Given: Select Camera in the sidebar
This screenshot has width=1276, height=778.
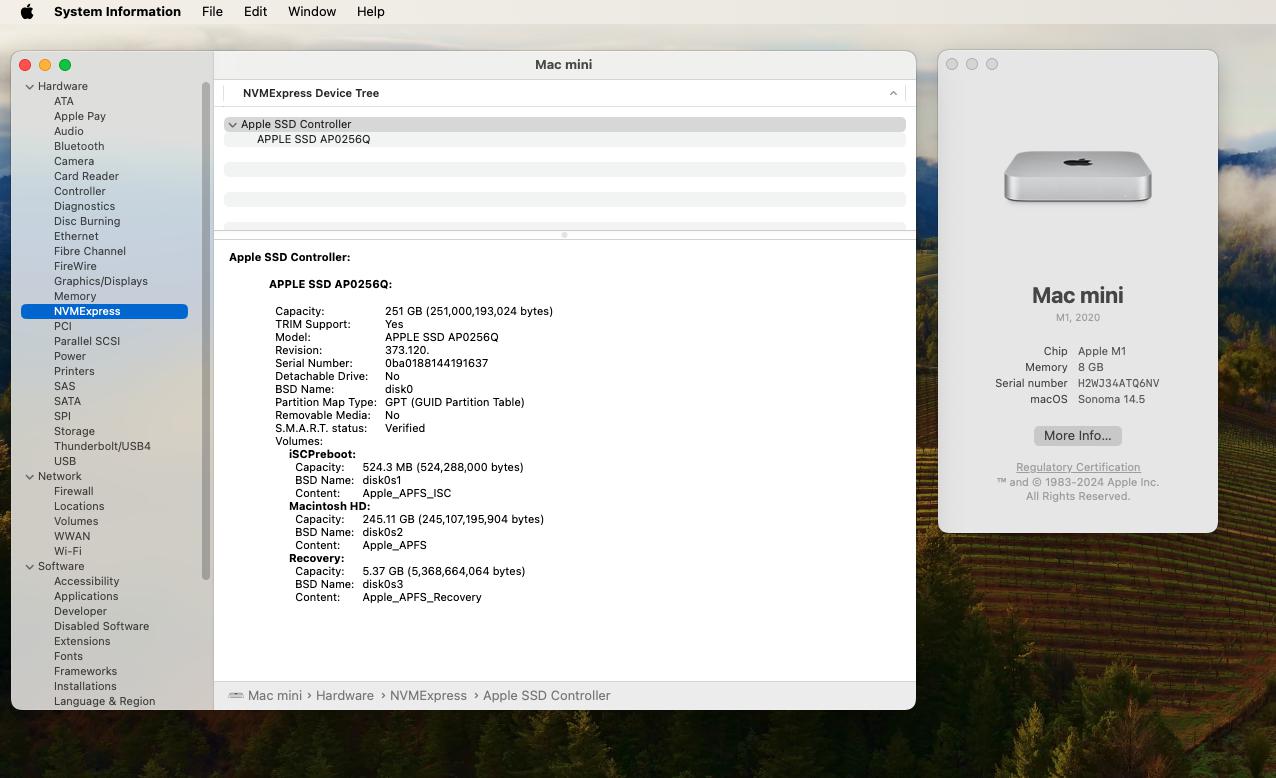Looking at the screenshot, I should coord(74,161).
